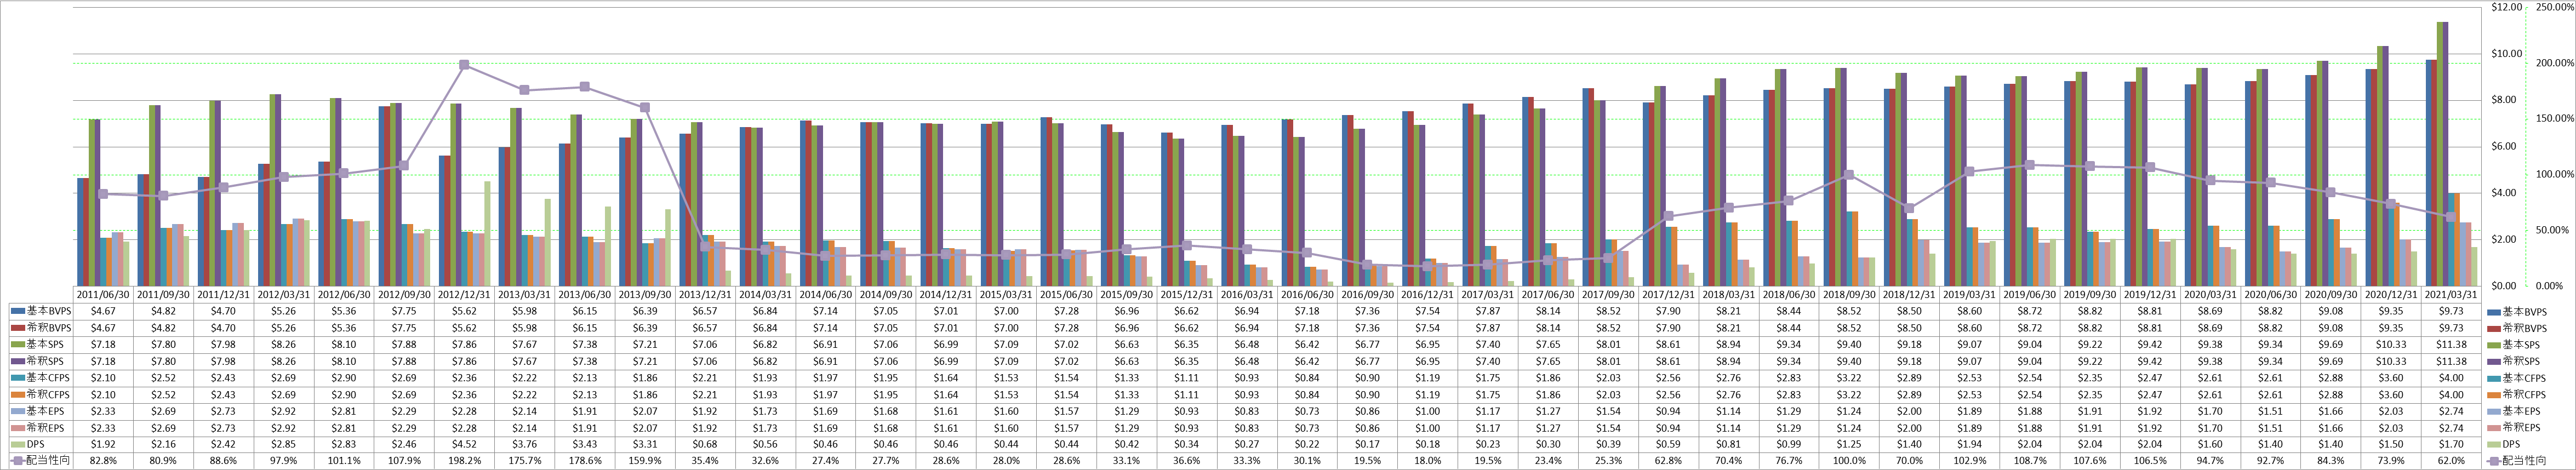
Task: Click the $7.75 基本BVPS cell for 2012/09/30
Action: (x=404, y=312)
